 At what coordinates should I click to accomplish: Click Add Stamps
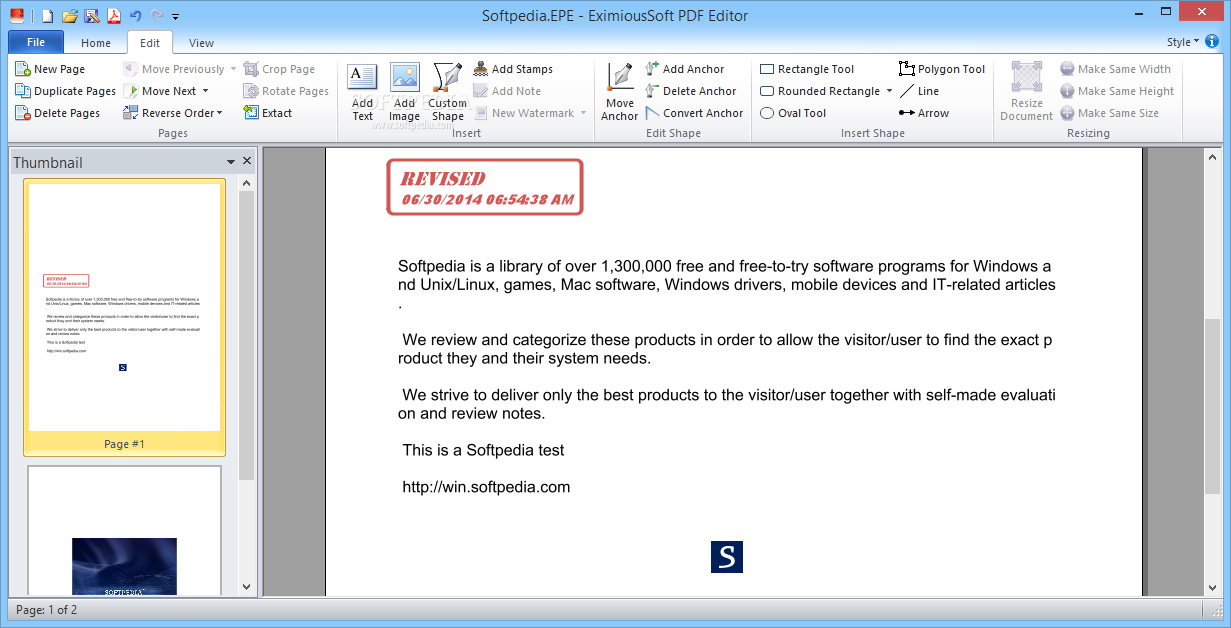point(513,69)
